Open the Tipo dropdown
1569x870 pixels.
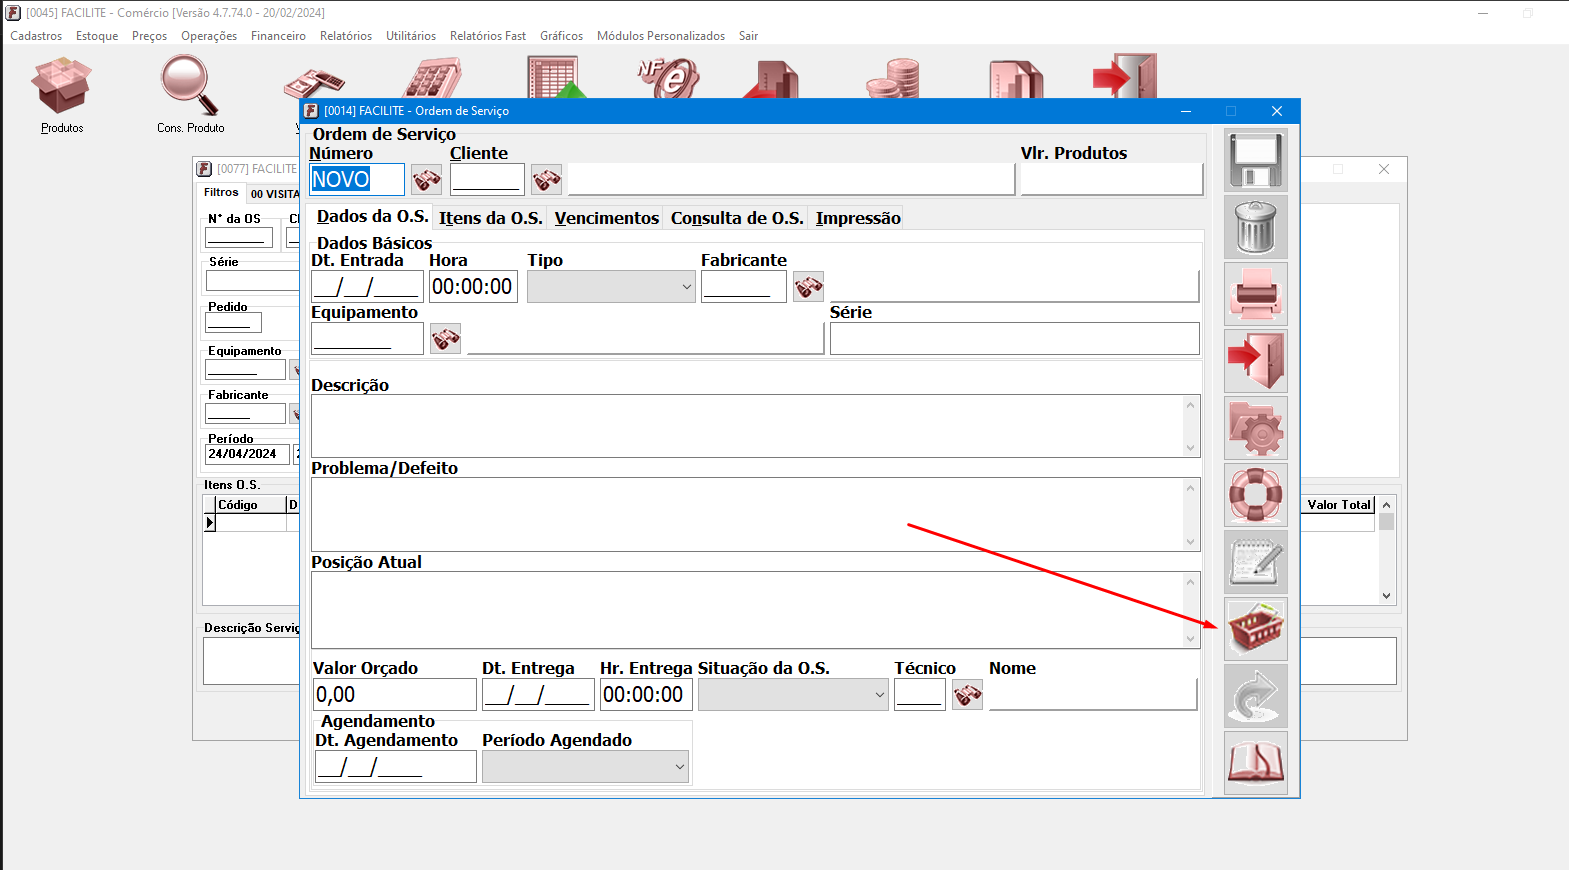pyautogui.click(x=611, y=287)
